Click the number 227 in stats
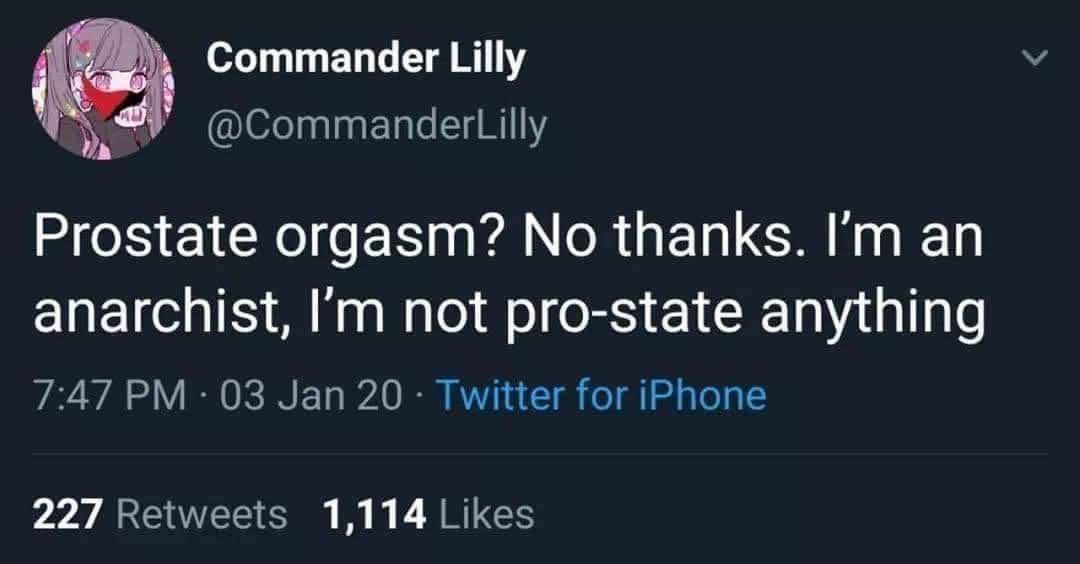 (x=69, y=514)
